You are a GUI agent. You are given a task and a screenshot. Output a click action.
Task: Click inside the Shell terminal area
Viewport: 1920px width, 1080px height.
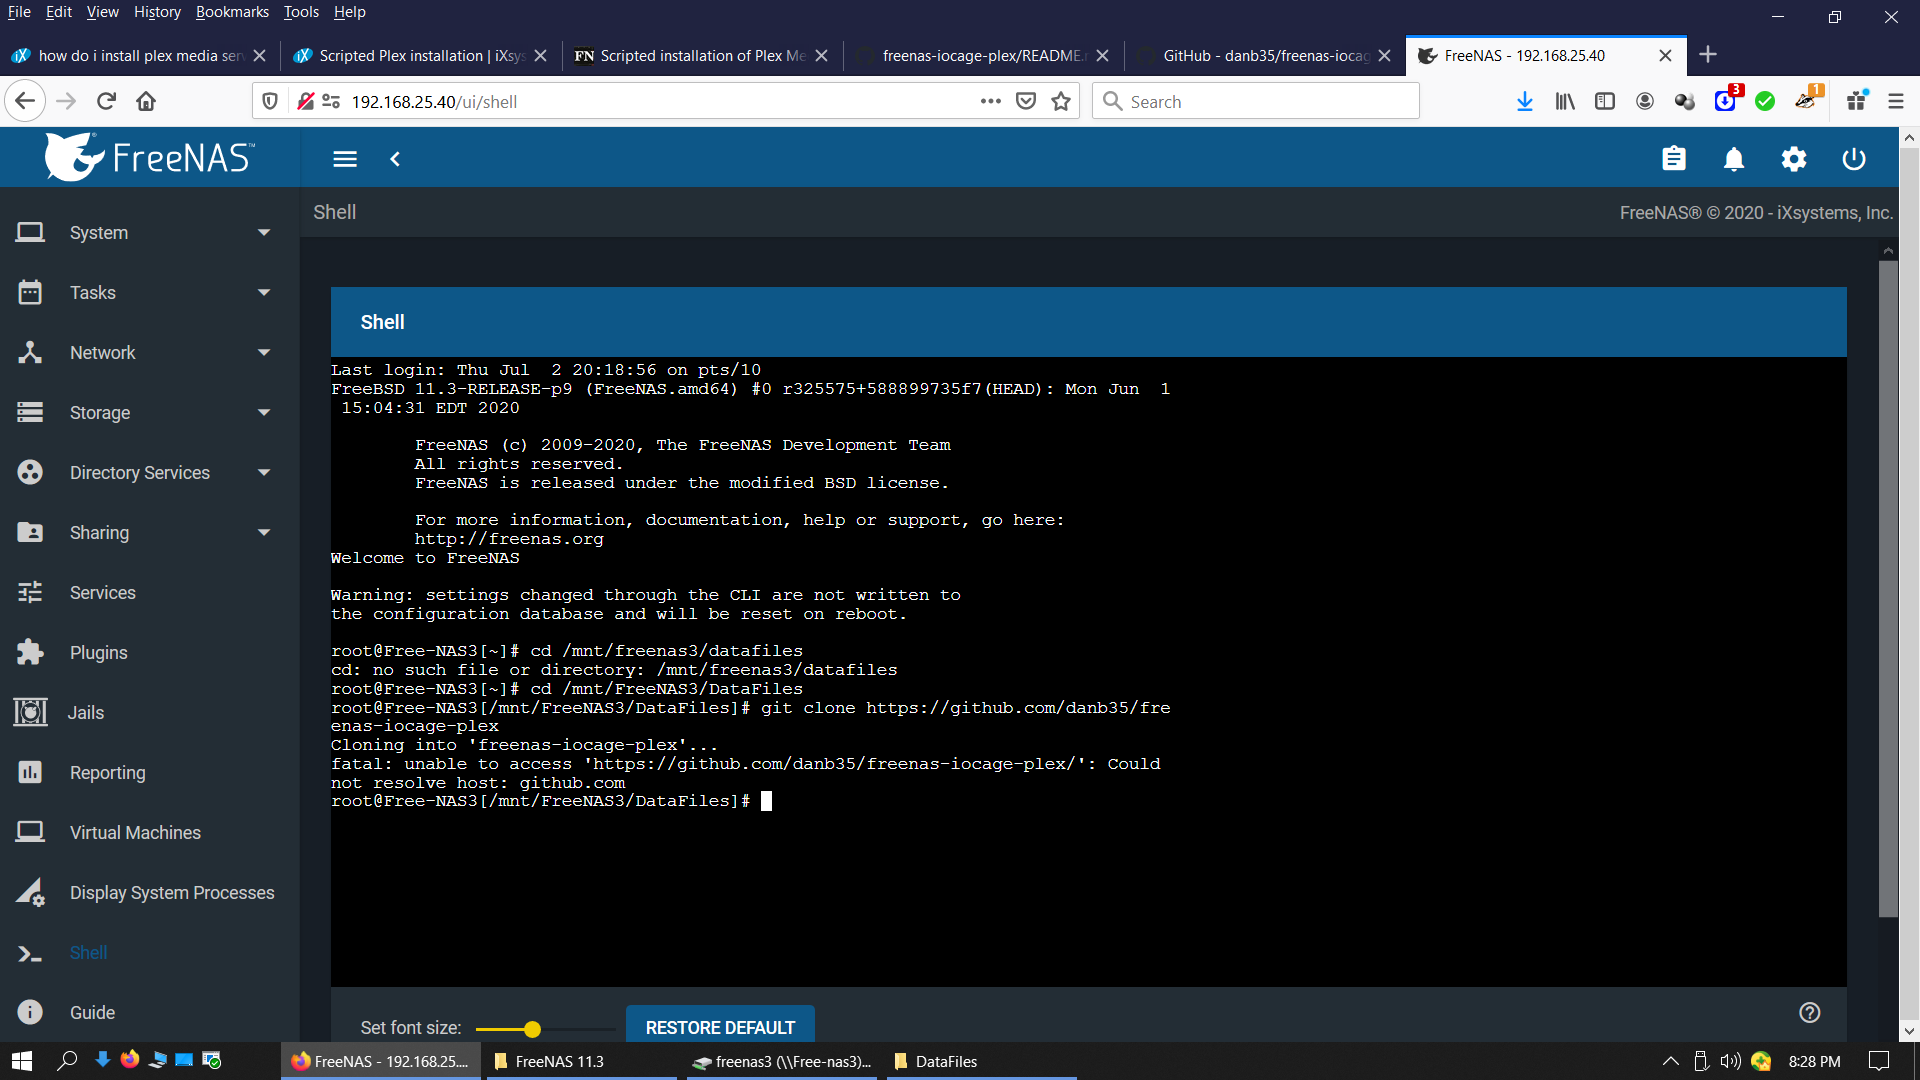click(x=1088, y=671)
